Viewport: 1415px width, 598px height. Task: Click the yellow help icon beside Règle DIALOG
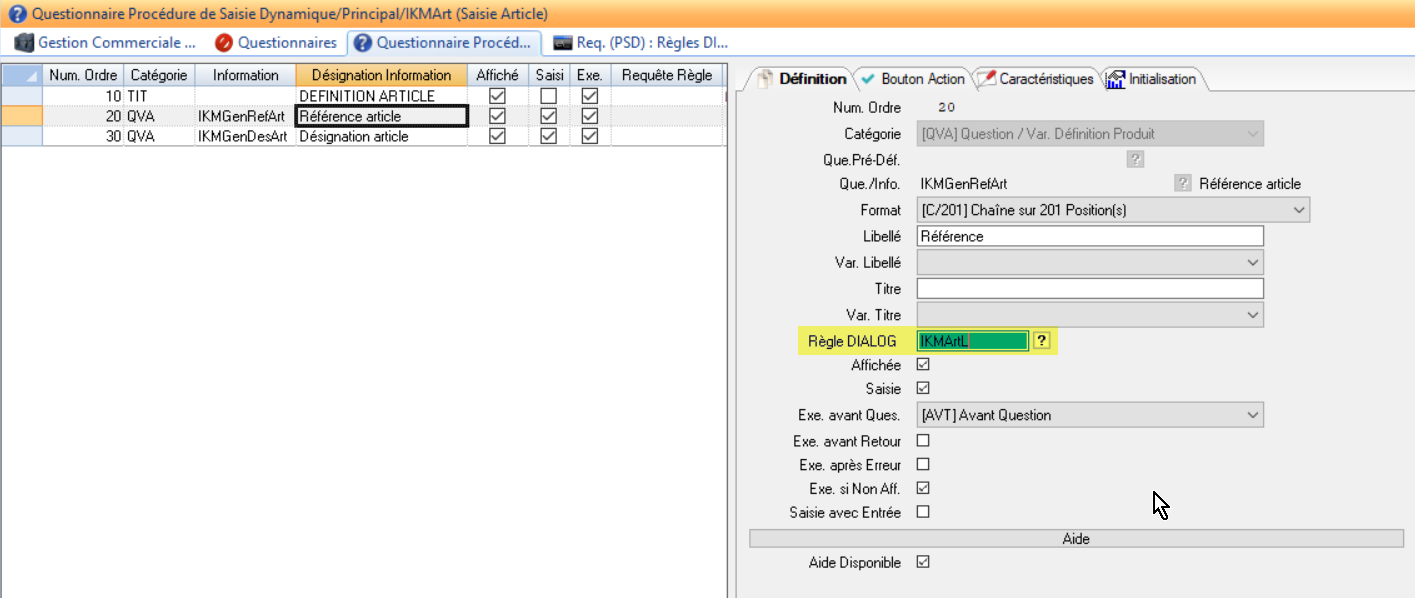pos(1041,341)
